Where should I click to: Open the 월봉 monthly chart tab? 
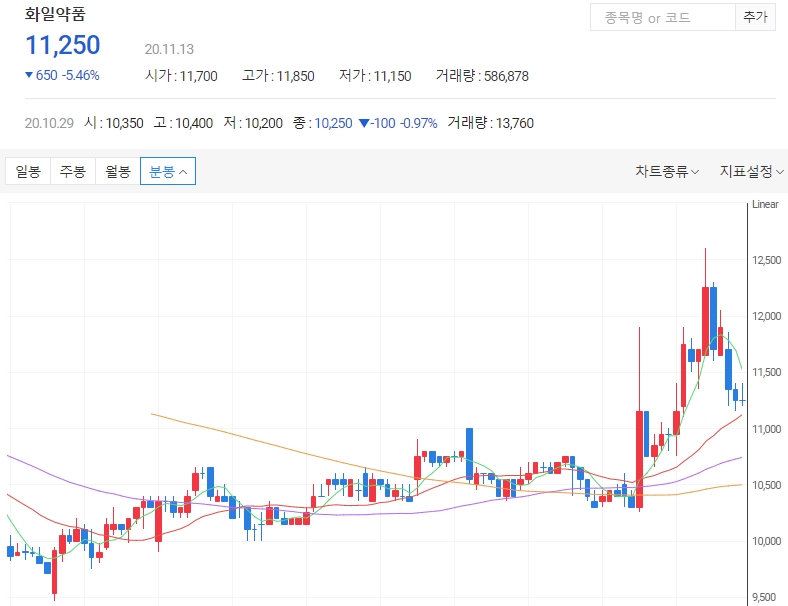point(118,171)
